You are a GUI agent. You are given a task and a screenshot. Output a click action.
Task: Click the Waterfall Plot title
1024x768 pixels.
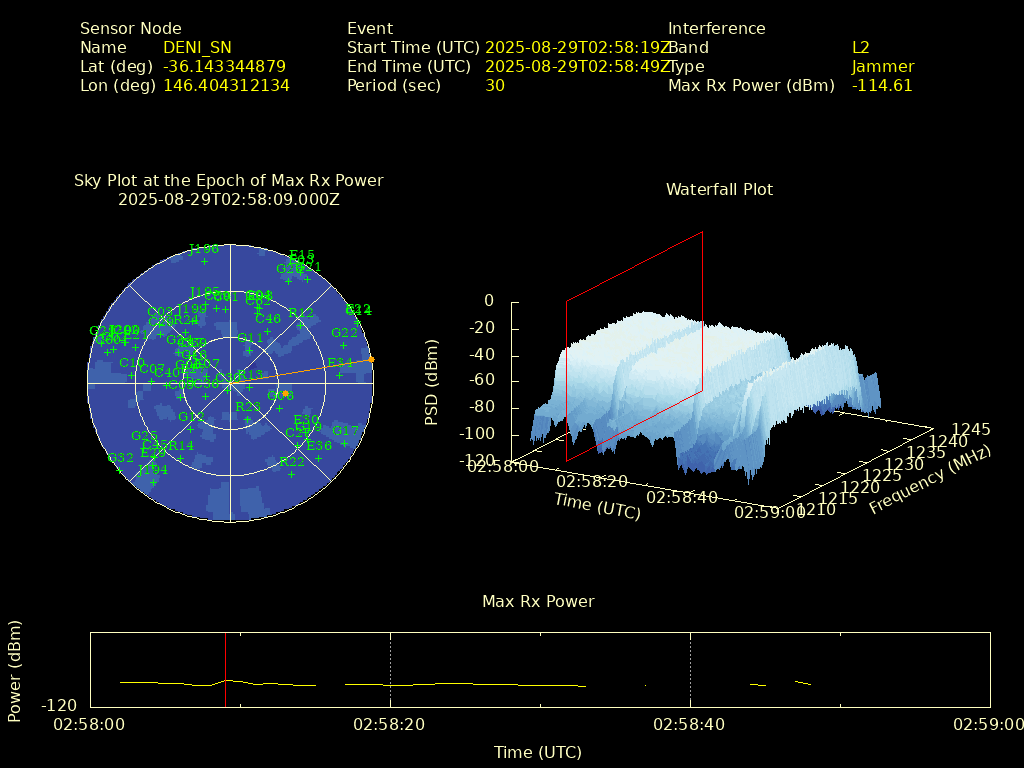[719, 189]
